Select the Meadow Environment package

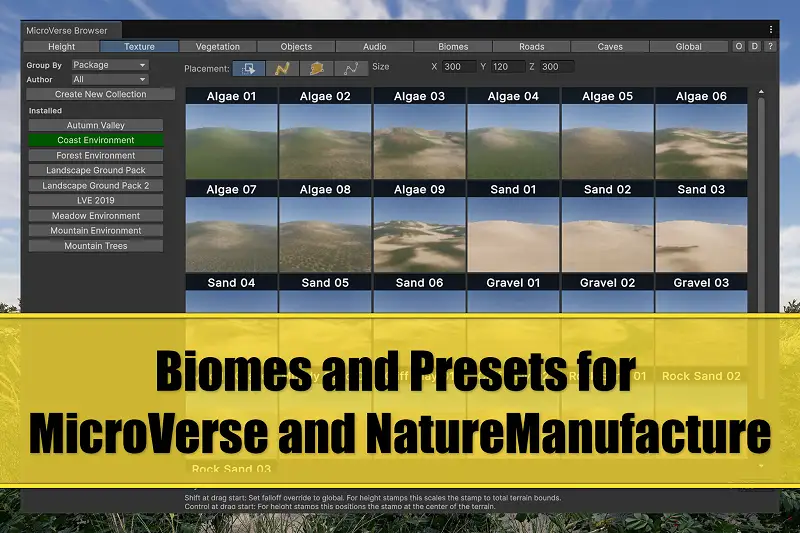coord(96,215)
